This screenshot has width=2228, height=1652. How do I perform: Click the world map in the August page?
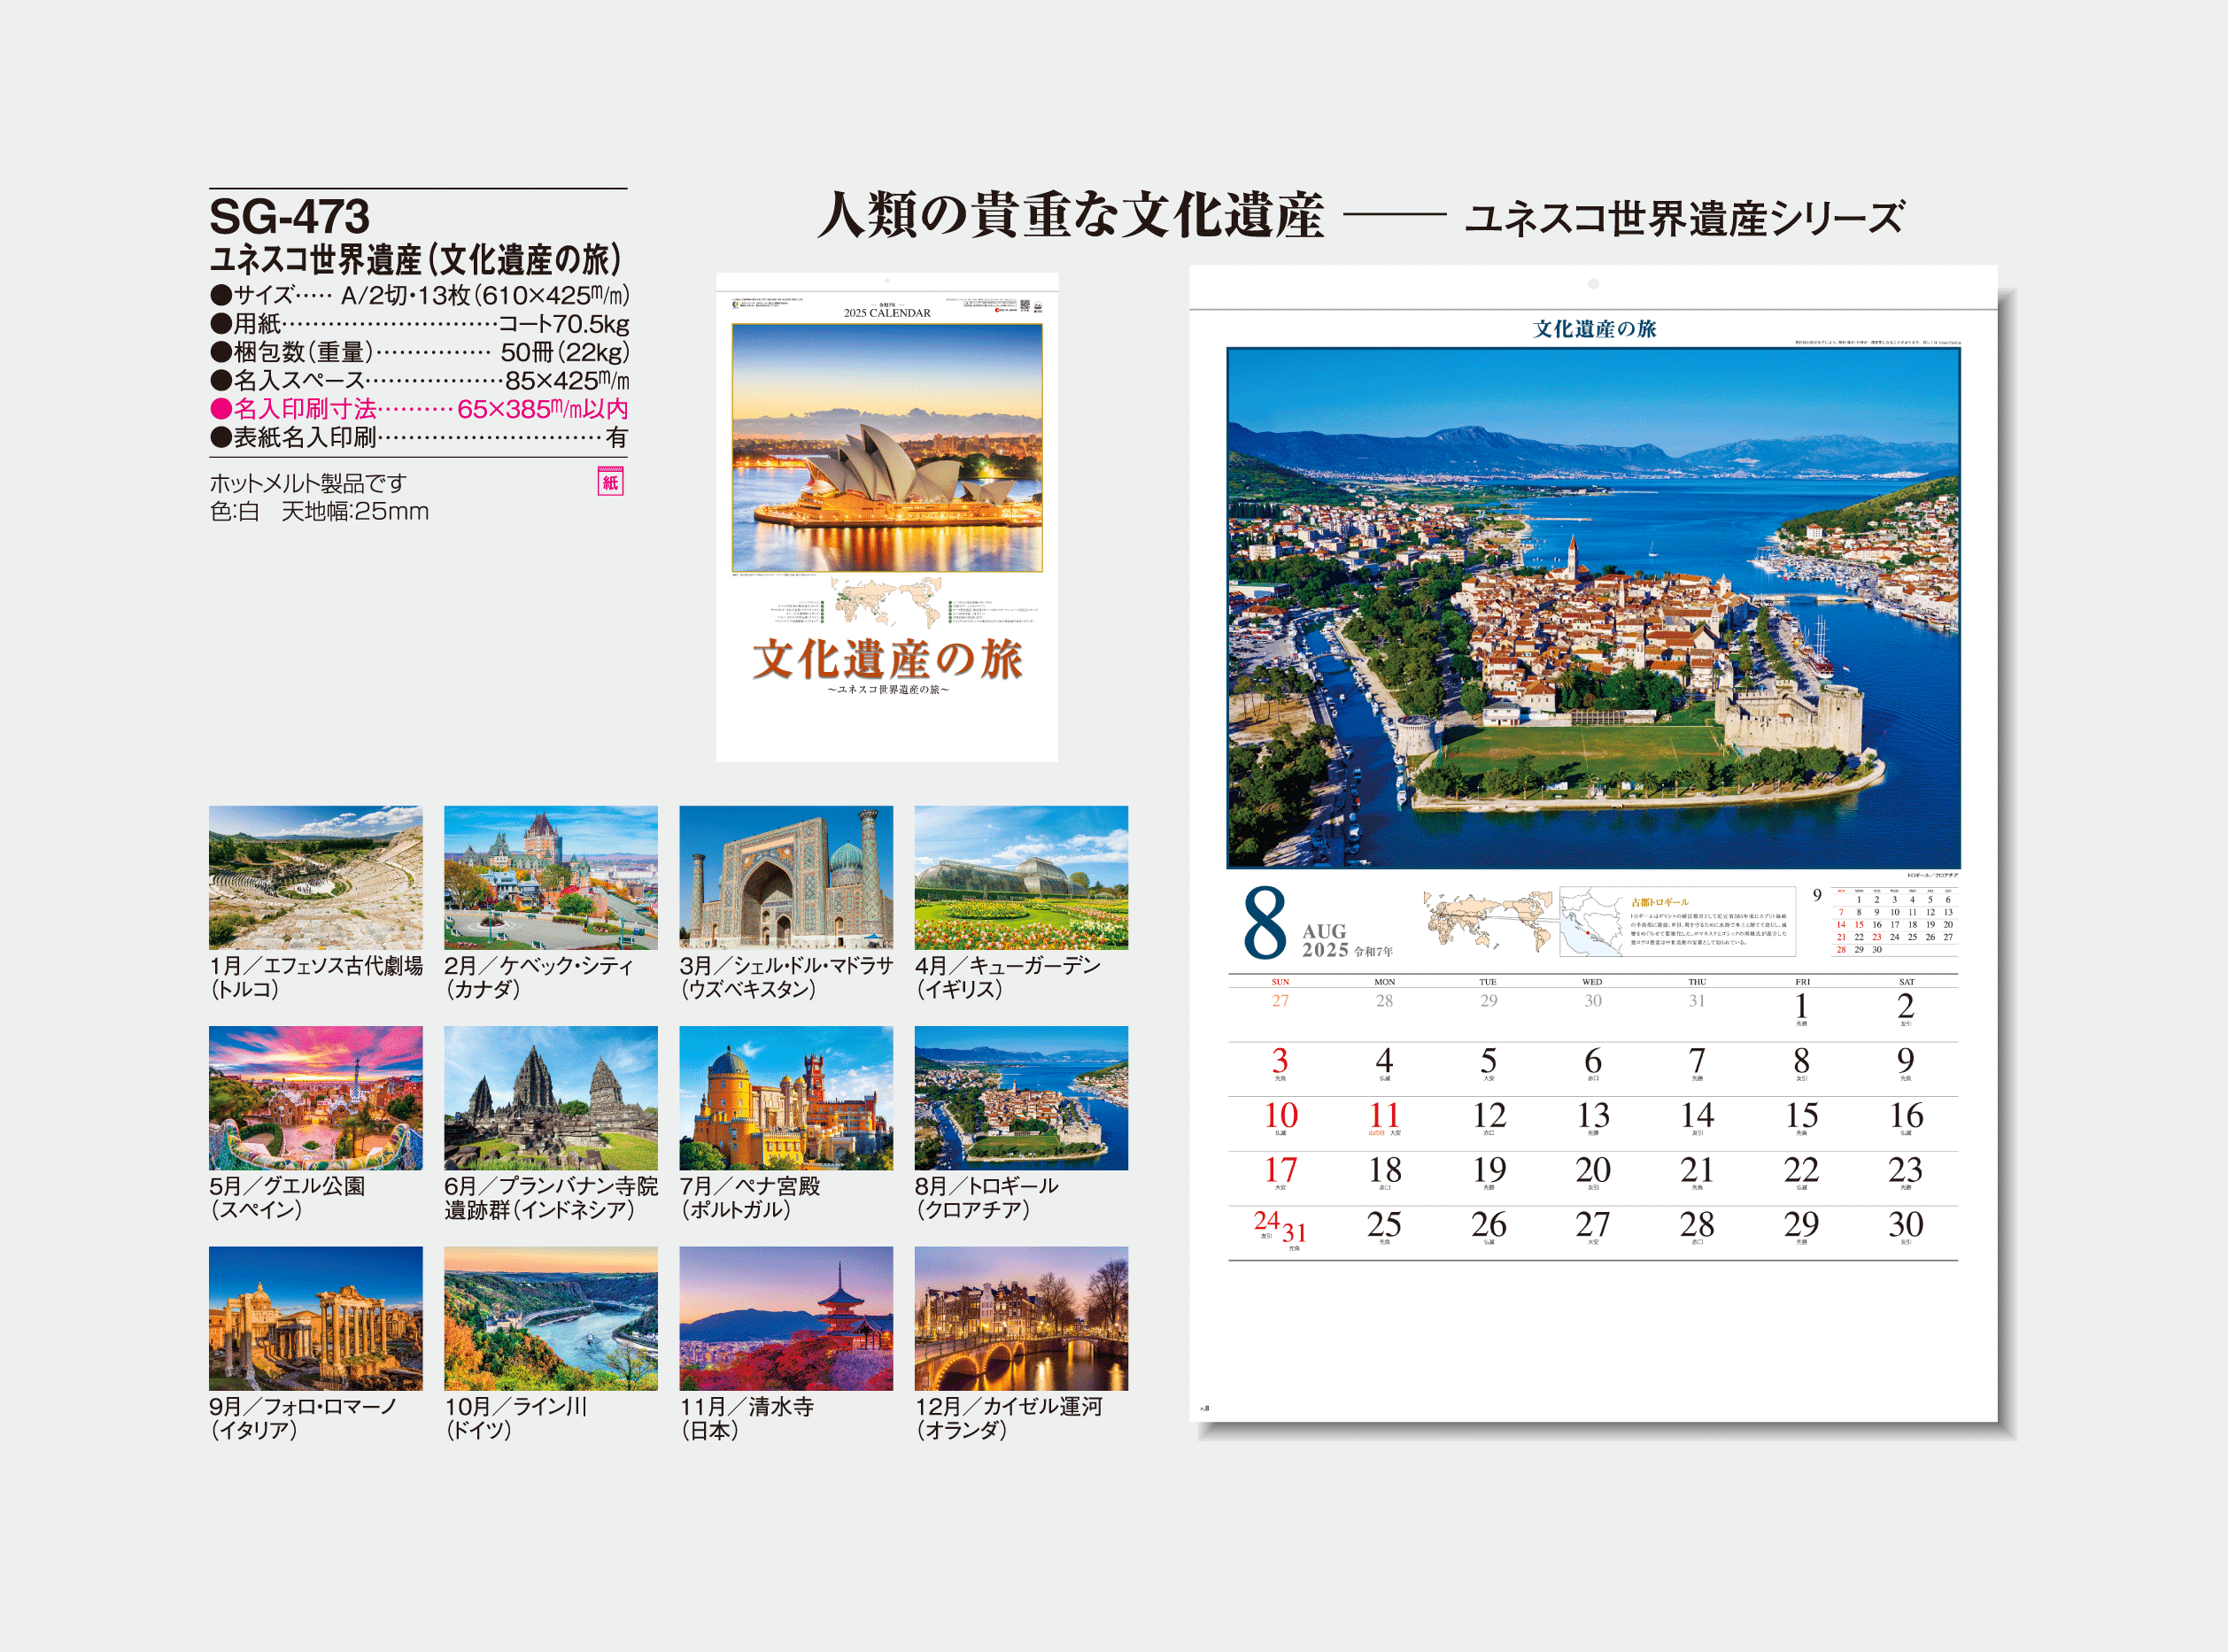click(1488, 920)
